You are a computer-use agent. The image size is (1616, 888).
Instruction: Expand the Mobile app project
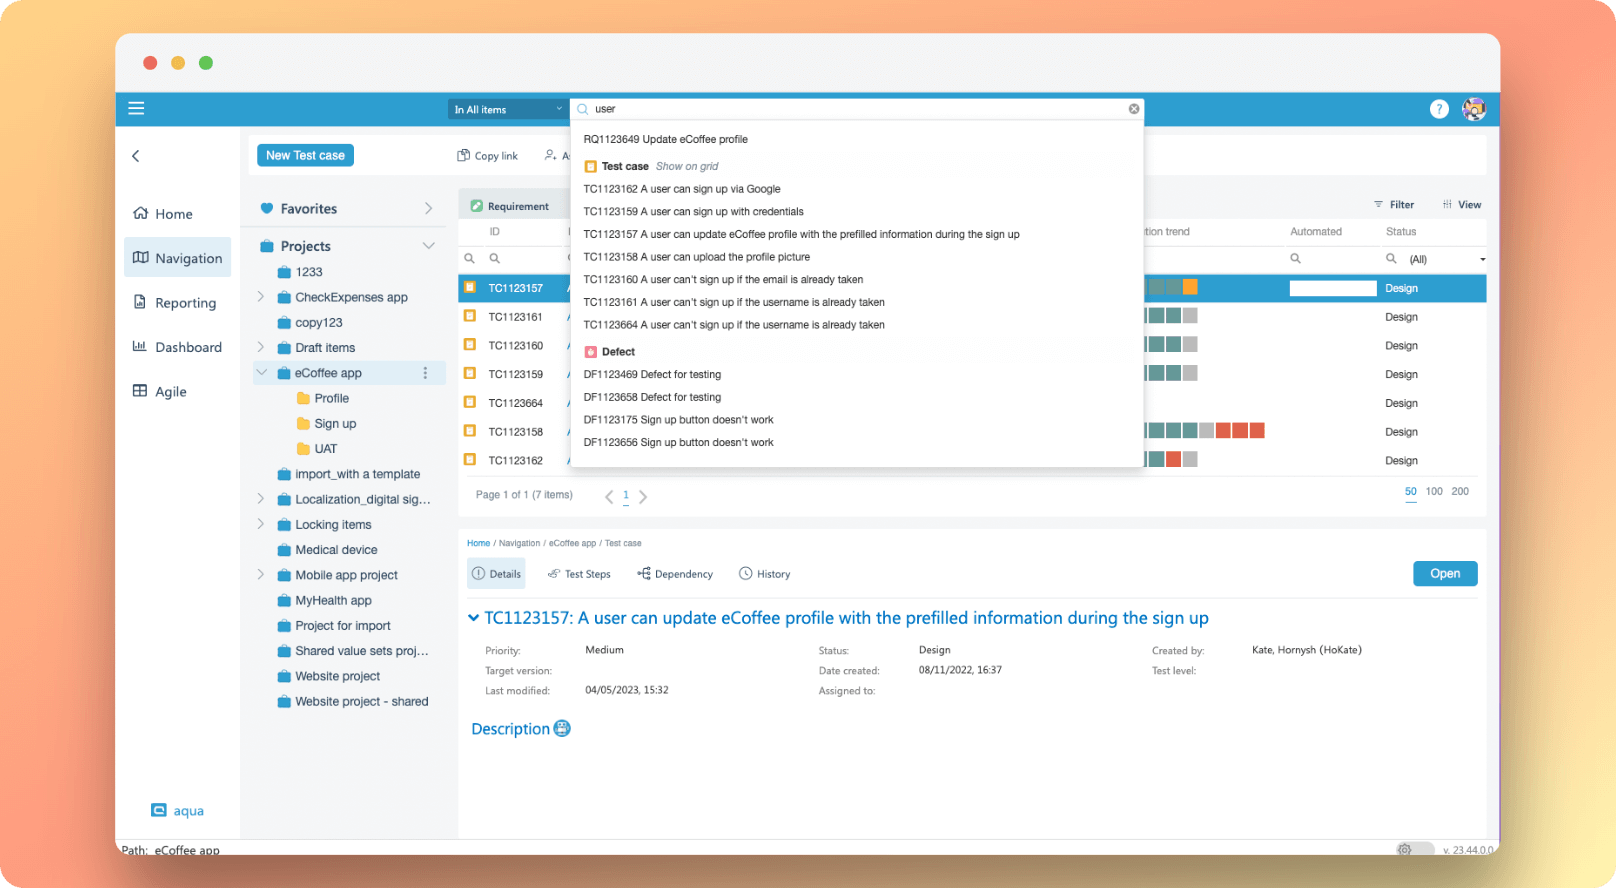tap(261, 575)
